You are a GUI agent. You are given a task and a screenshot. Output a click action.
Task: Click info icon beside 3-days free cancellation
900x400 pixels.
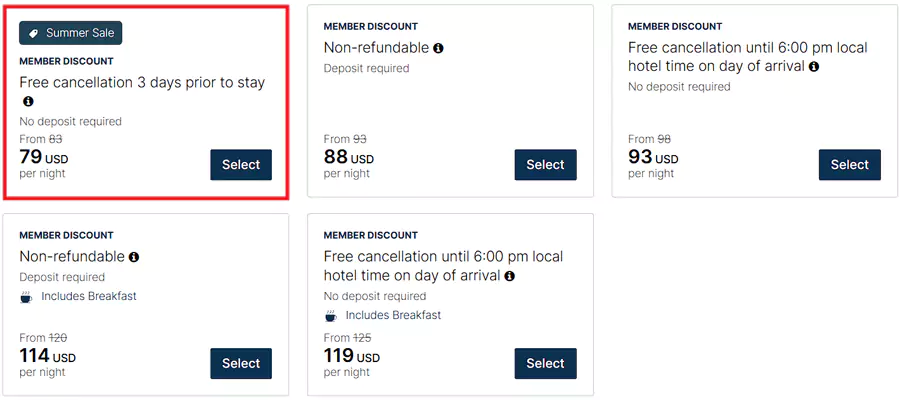click(28, 102)
